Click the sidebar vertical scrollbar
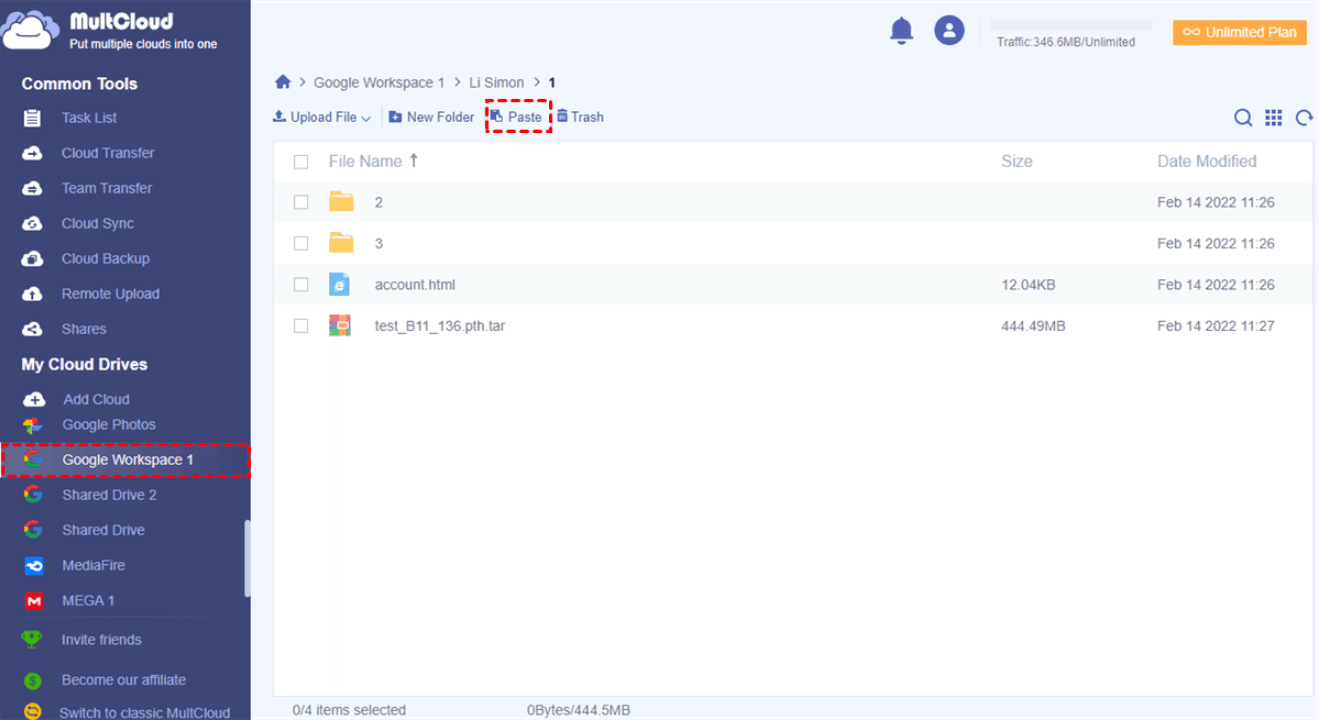This screenshot has height=720, width=1319. (247, 558)
